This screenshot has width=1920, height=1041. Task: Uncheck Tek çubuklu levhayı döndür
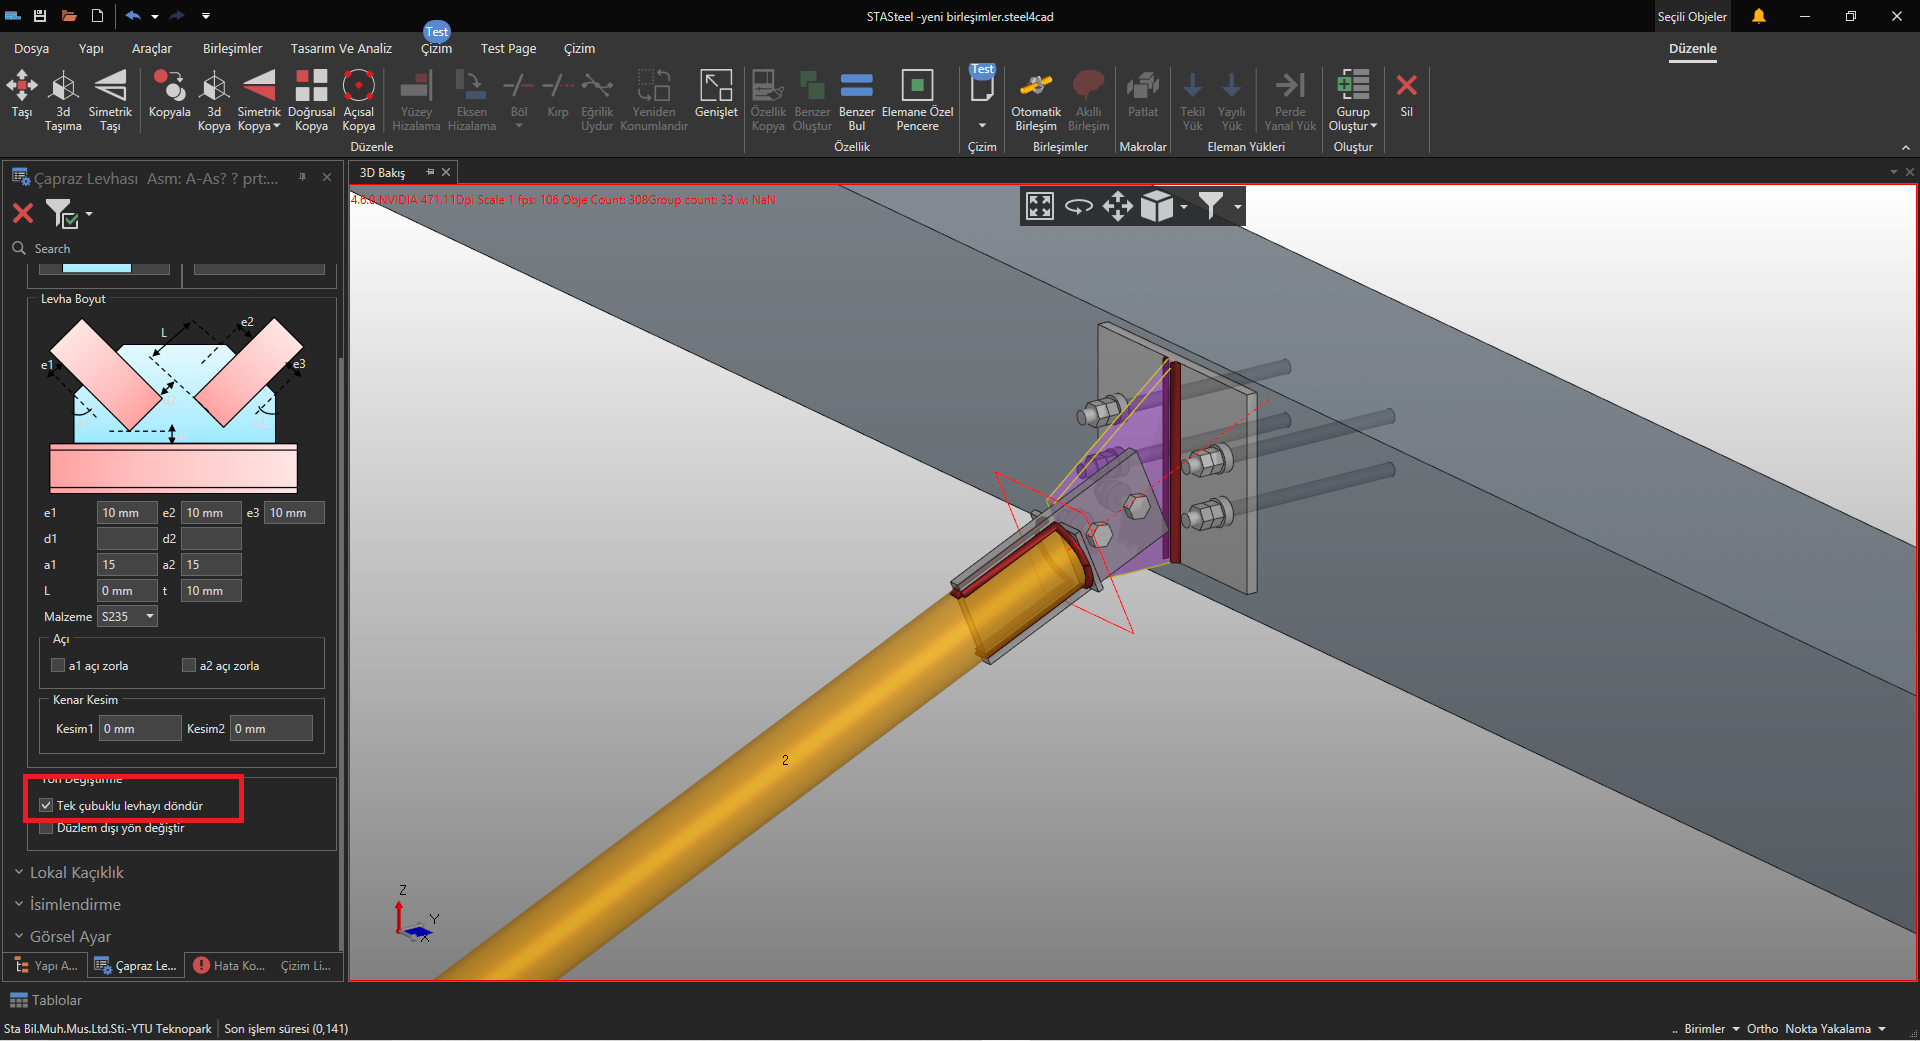click(46, 806)
